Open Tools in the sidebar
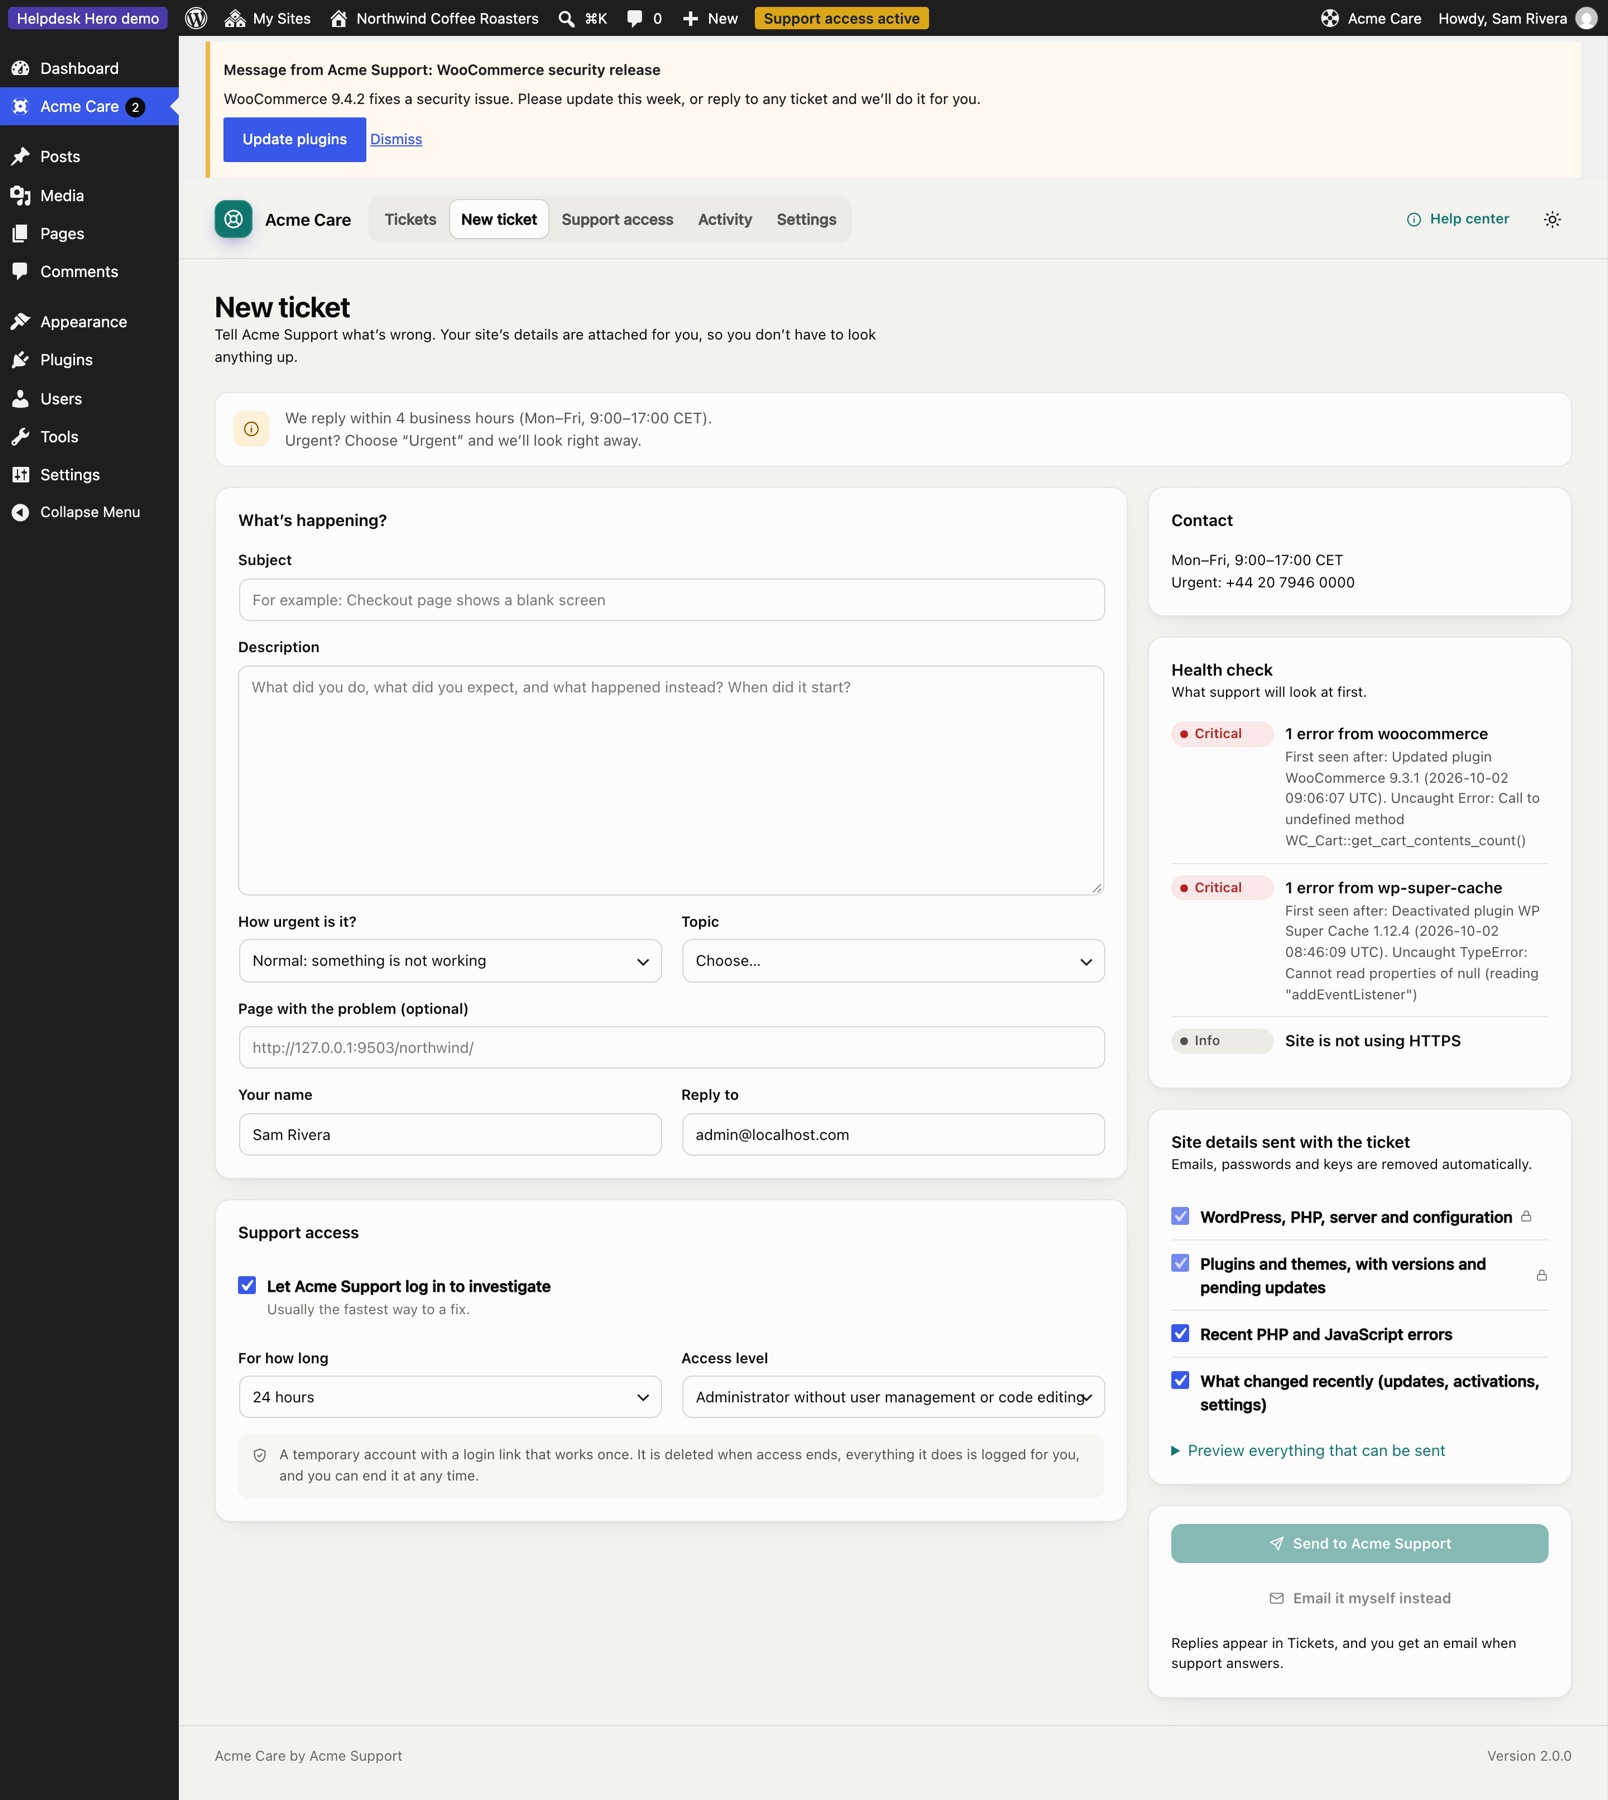Image resolution: width=1608 pixels, height=1800 pixels. [89, 436]
